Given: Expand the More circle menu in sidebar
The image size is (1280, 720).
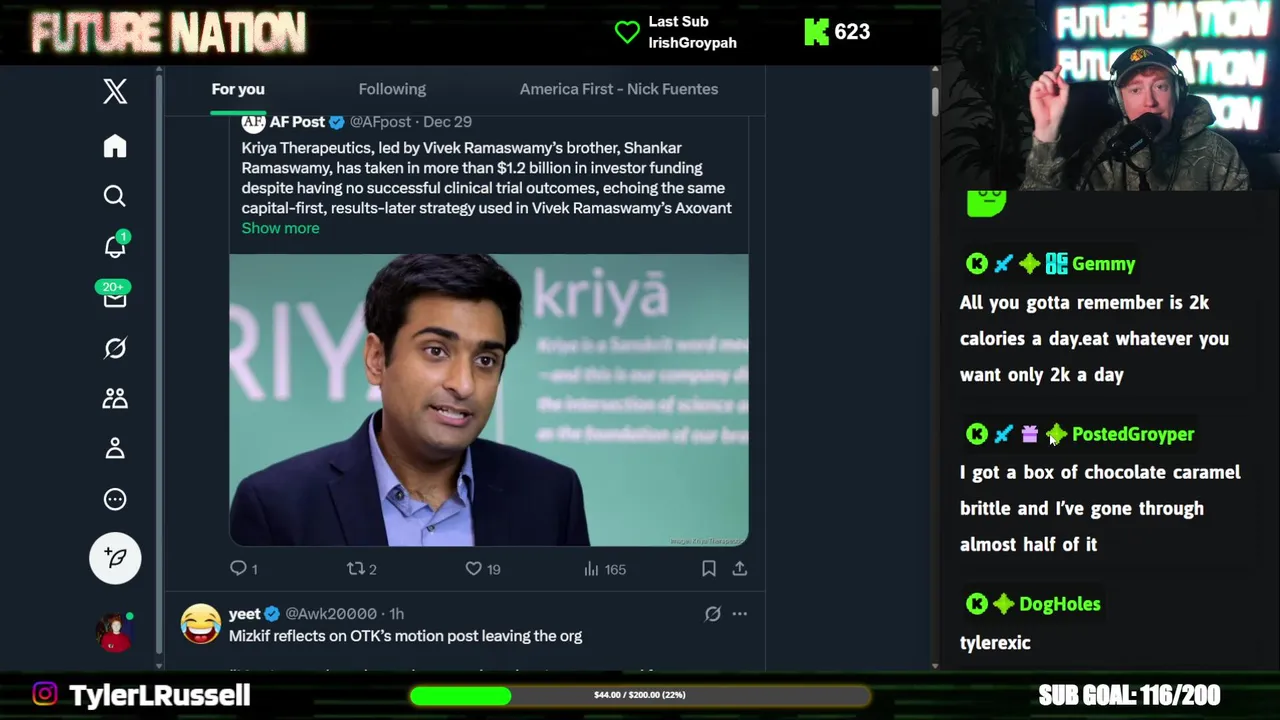Looking at the screenshot, I should pos(115,499).
